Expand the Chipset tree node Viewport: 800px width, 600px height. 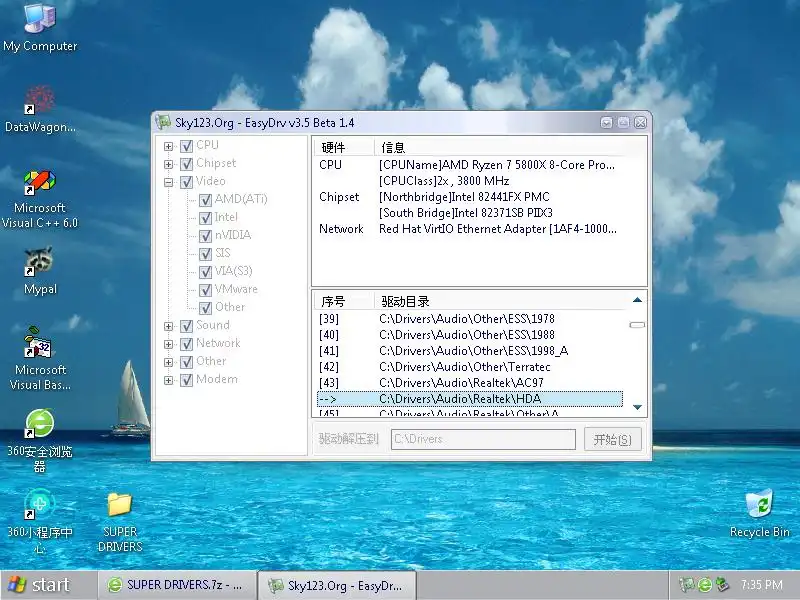coord(168,164)
